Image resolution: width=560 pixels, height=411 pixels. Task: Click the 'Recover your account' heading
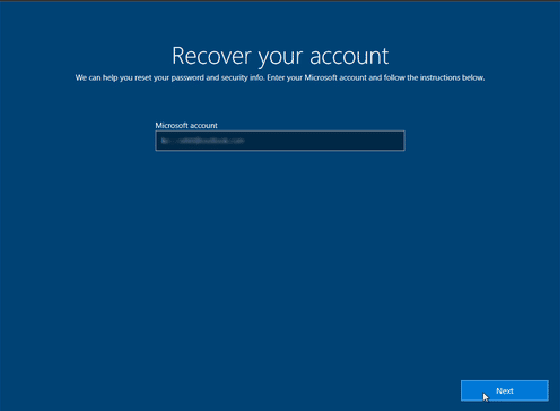[280, 56]
